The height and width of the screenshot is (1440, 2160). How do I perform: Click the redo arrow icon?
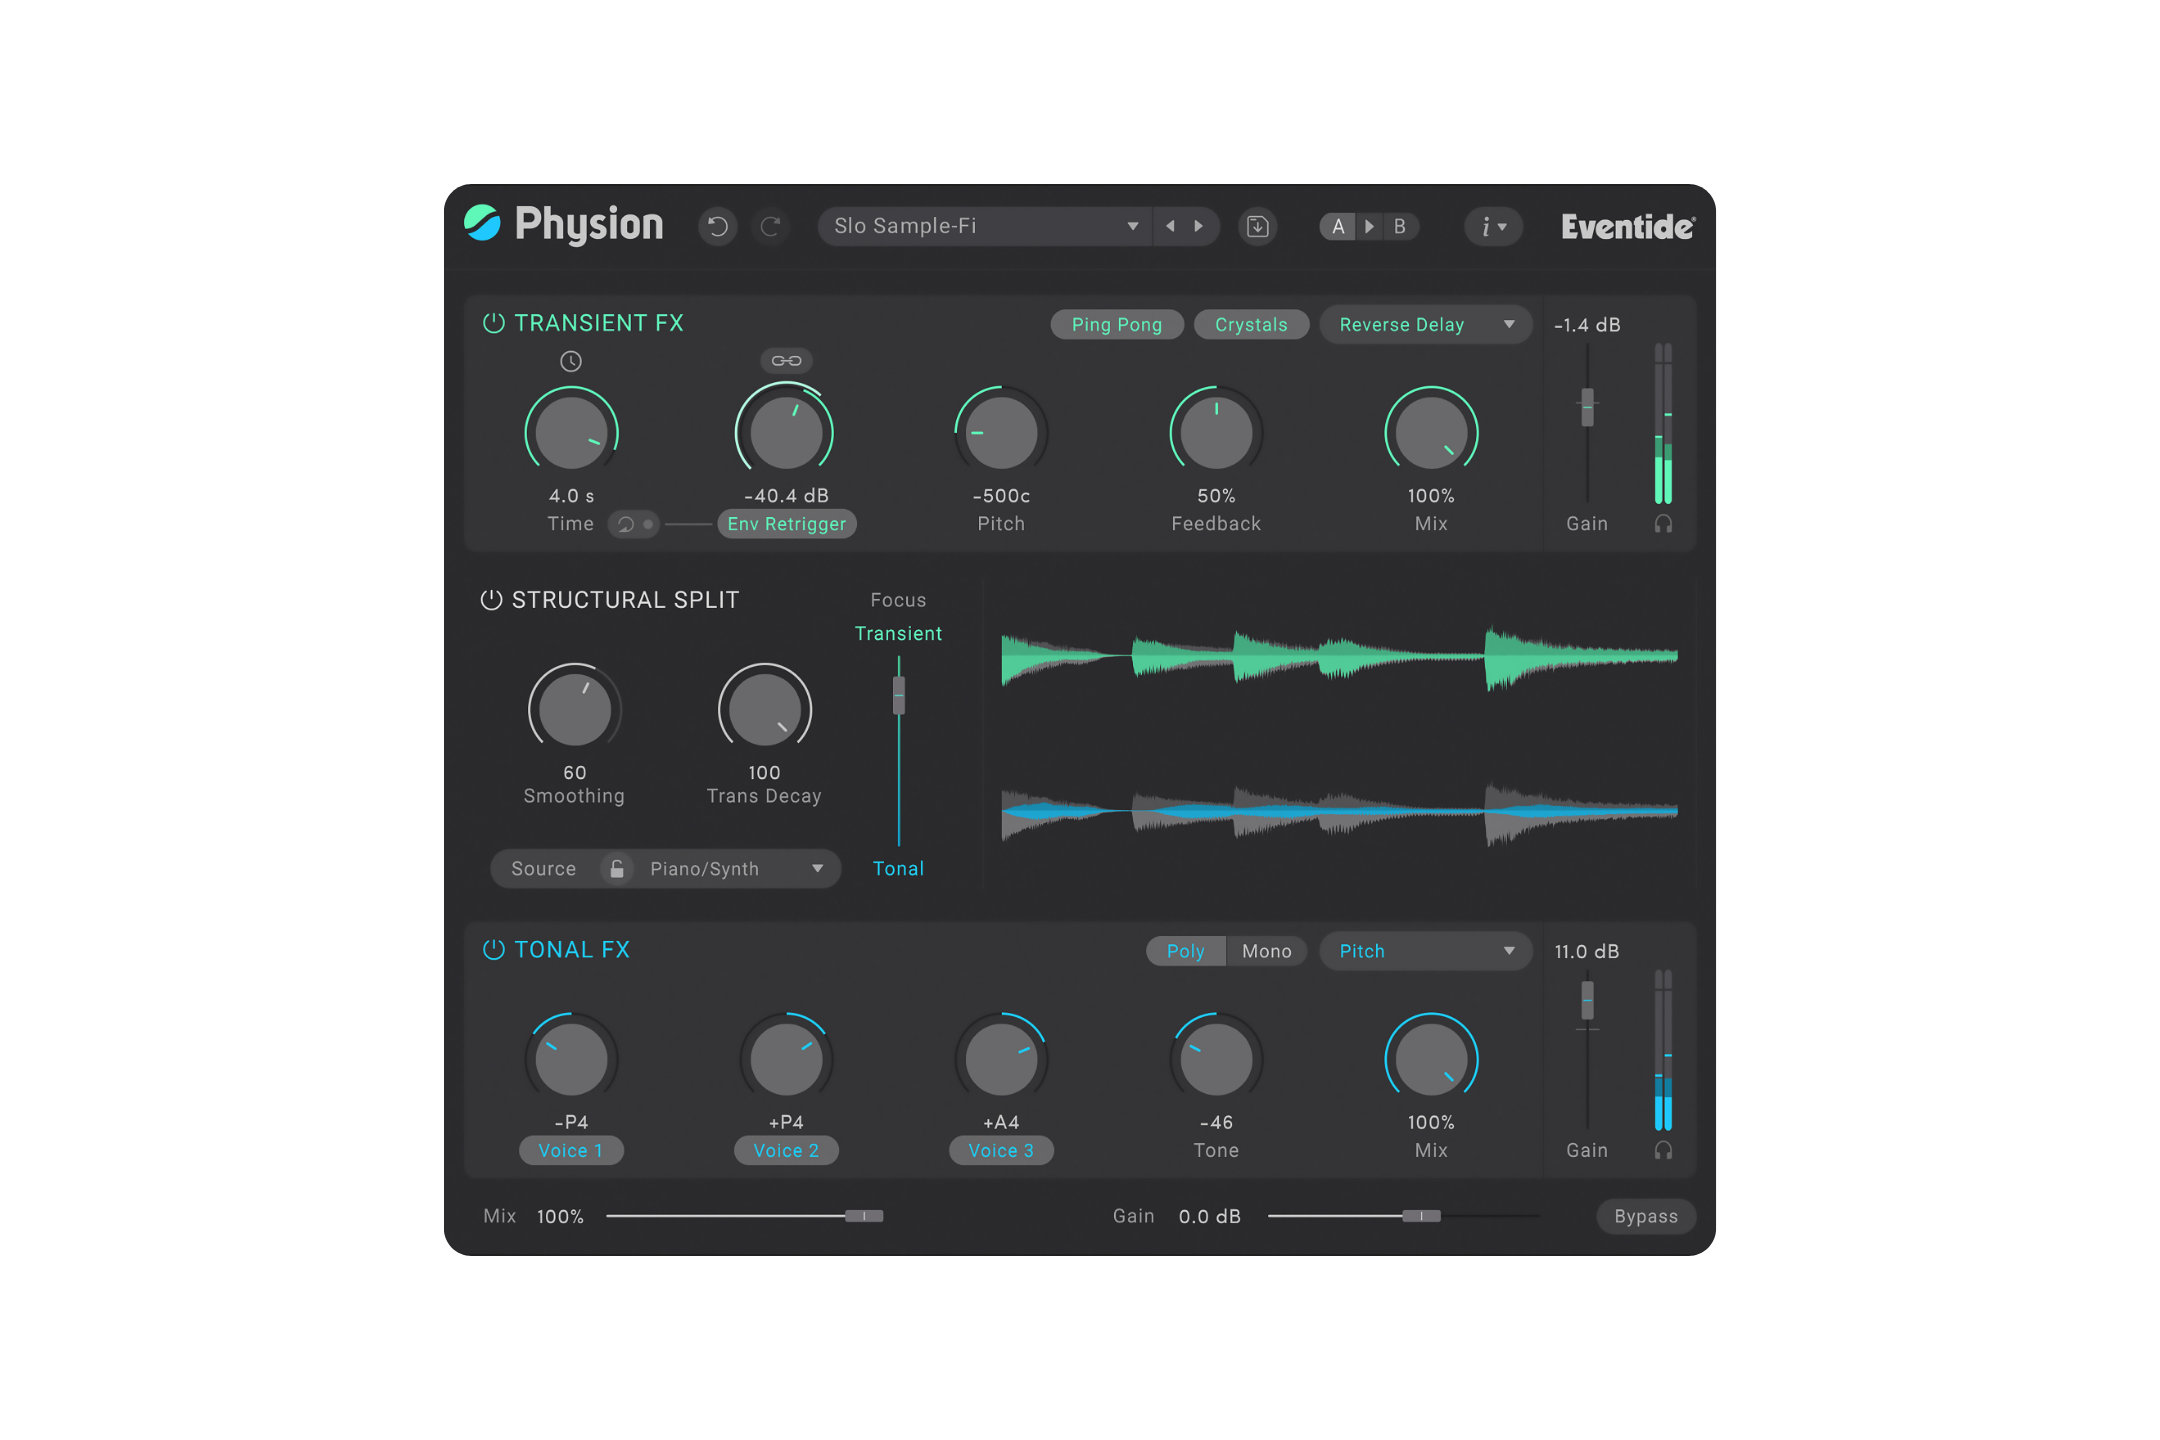coord(770,226)
